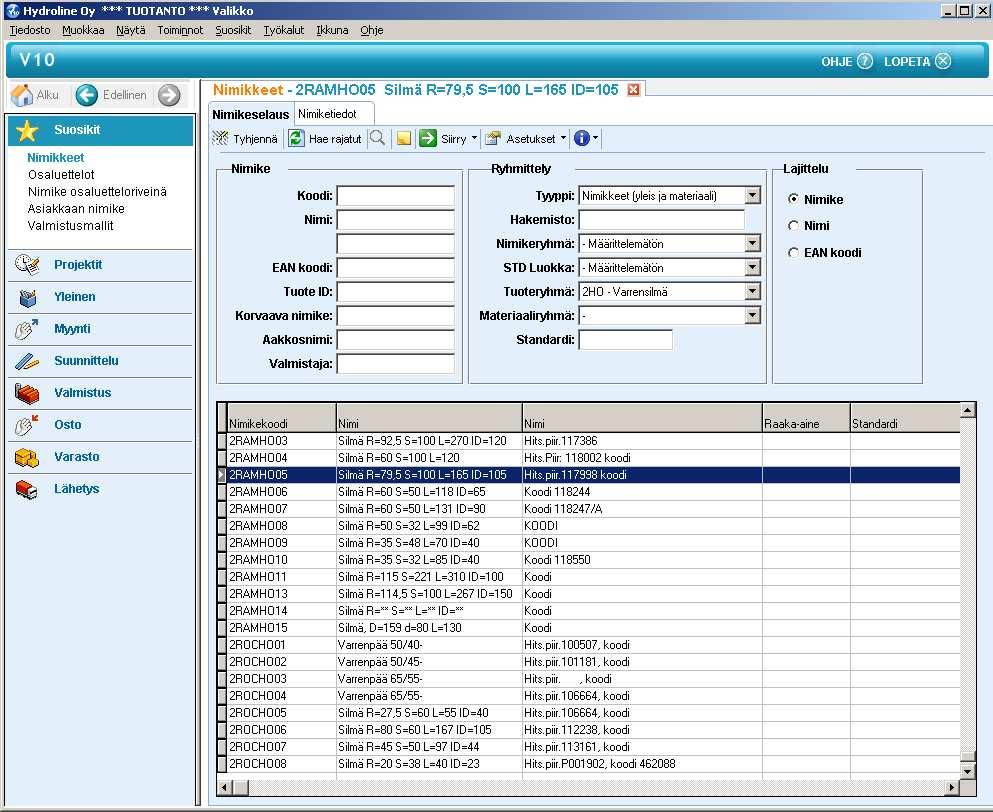This screenshot has width=993, height=812.
Task: Click the table's horizontal scroll right arrow
Action: coord(952,787)
